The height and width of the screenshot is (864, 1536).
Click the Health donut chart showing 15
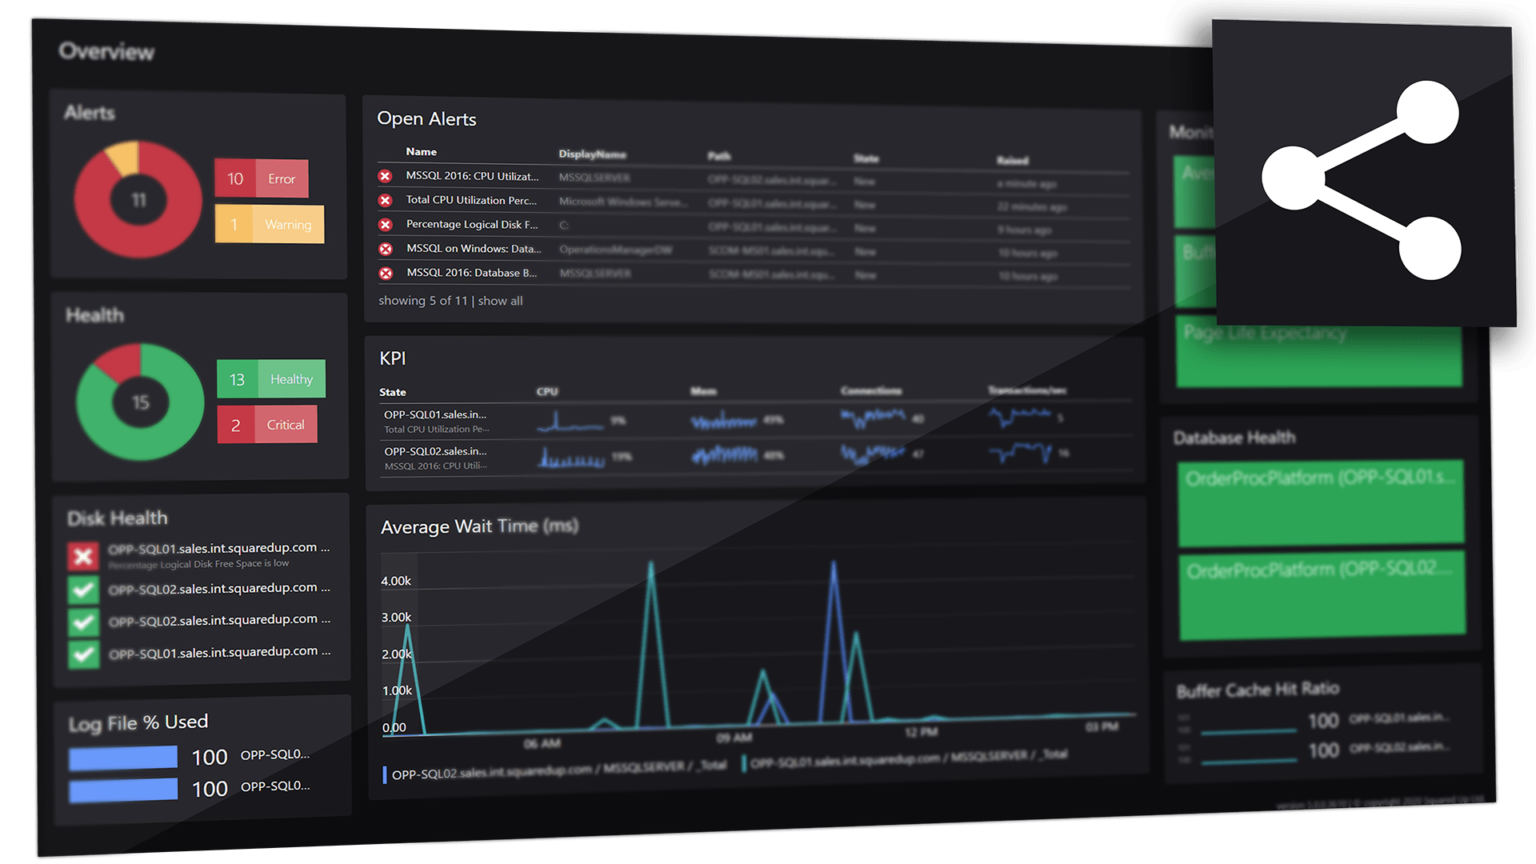tap(140, 402)
